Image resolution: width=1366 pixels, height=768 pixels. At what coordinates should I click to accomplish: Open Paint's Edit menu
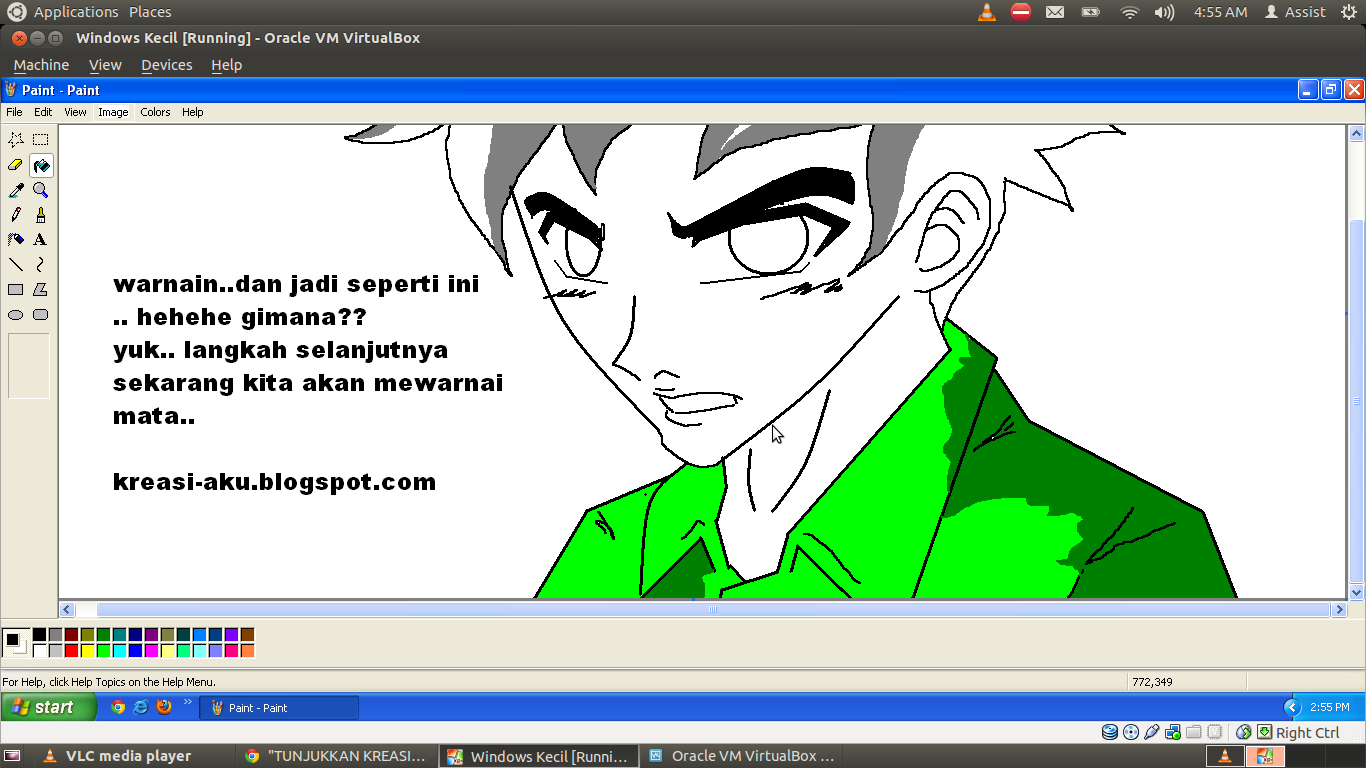43,112
